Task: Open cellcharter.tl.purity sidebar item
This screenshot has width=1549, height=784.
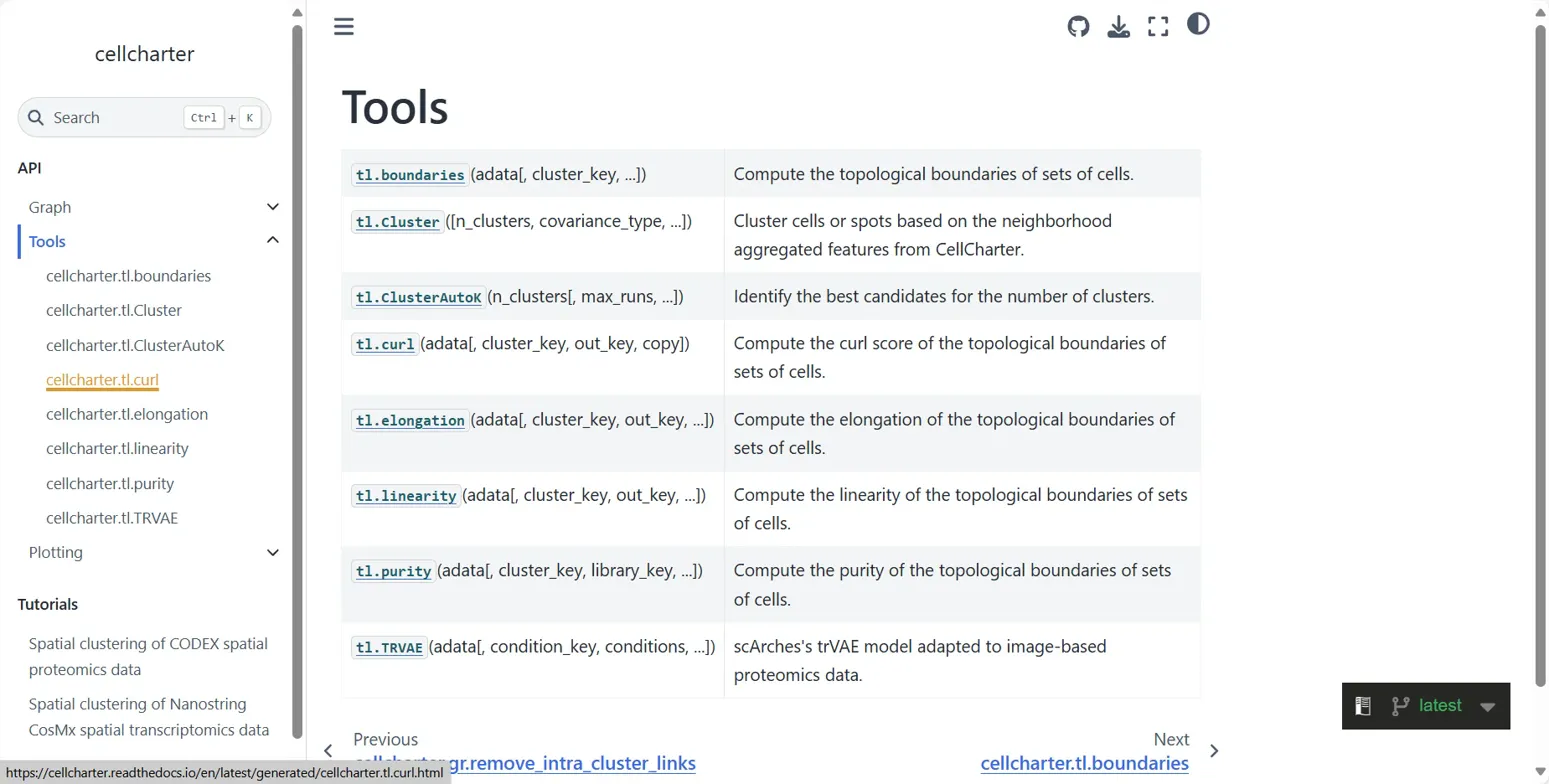Action: (x=110, y=484)
